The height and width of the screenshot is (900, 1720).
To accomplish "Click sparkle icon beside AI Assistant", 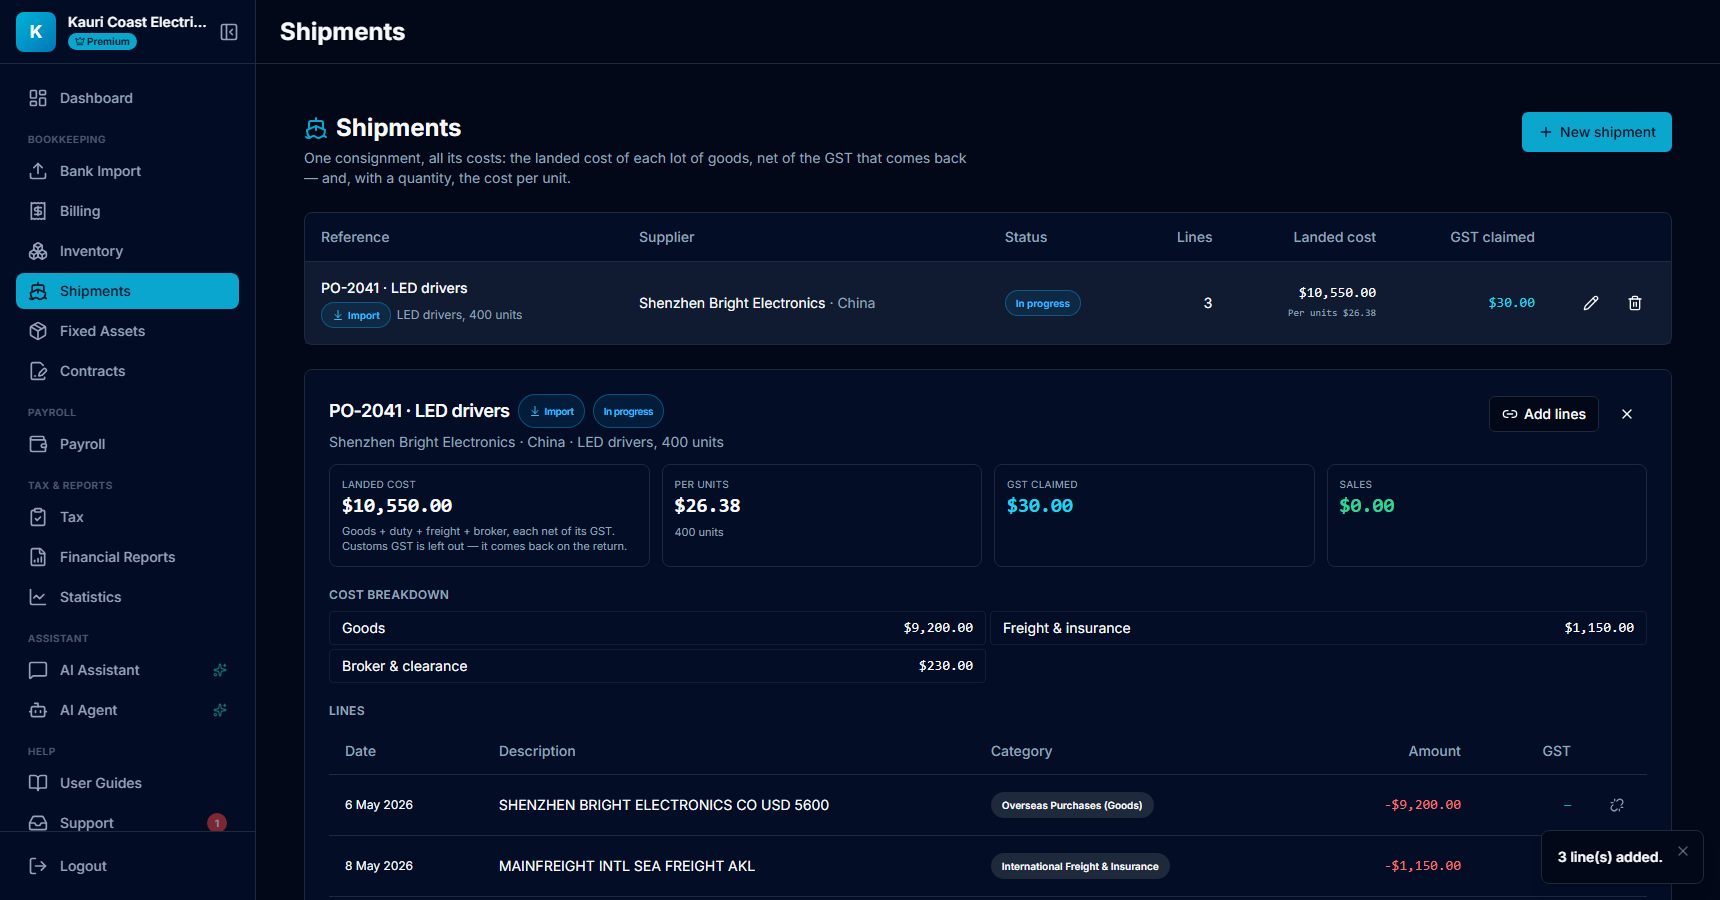I will click(220, 670).
